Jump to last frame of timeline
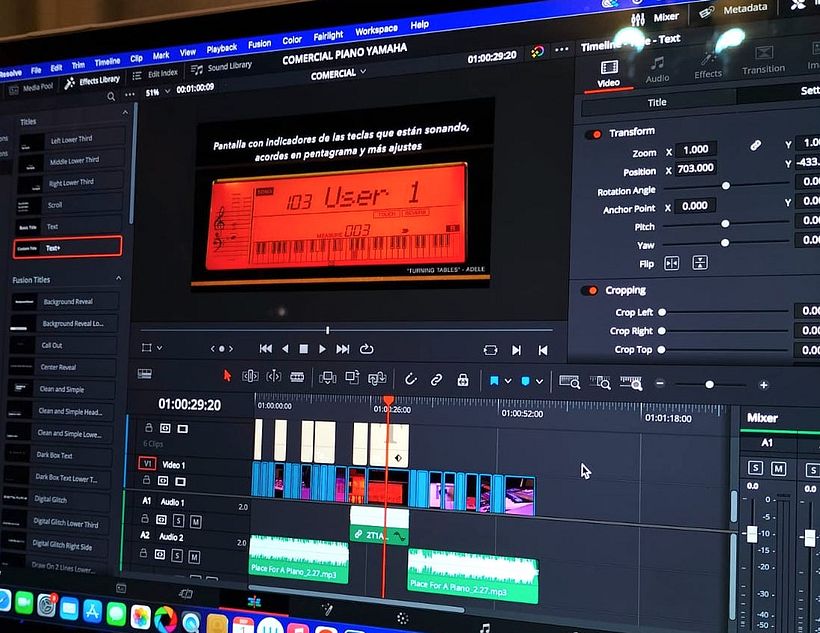Image resolution: width=820 pixels, height=633 pixels. (343, 349)
